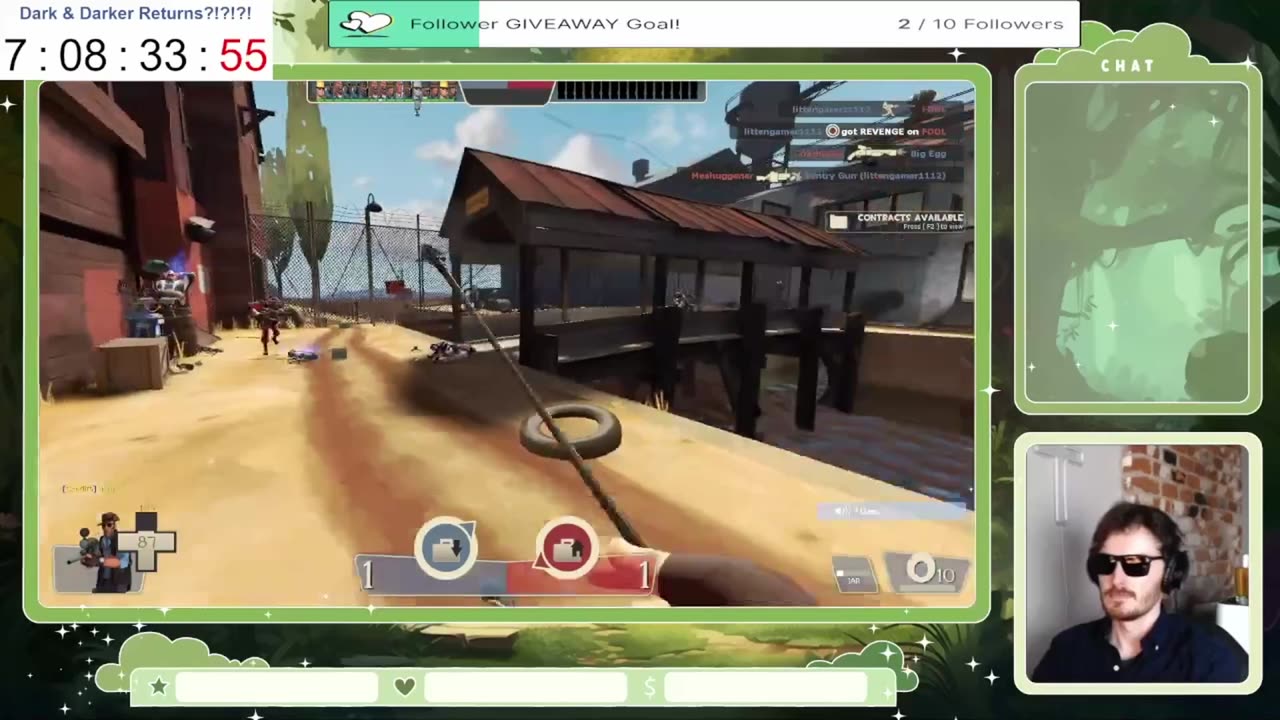The height and width of the screenshot is (720, 1280).
Task: Click the 'Big Egg' name in the kill feed
Action: coord(928,153)
